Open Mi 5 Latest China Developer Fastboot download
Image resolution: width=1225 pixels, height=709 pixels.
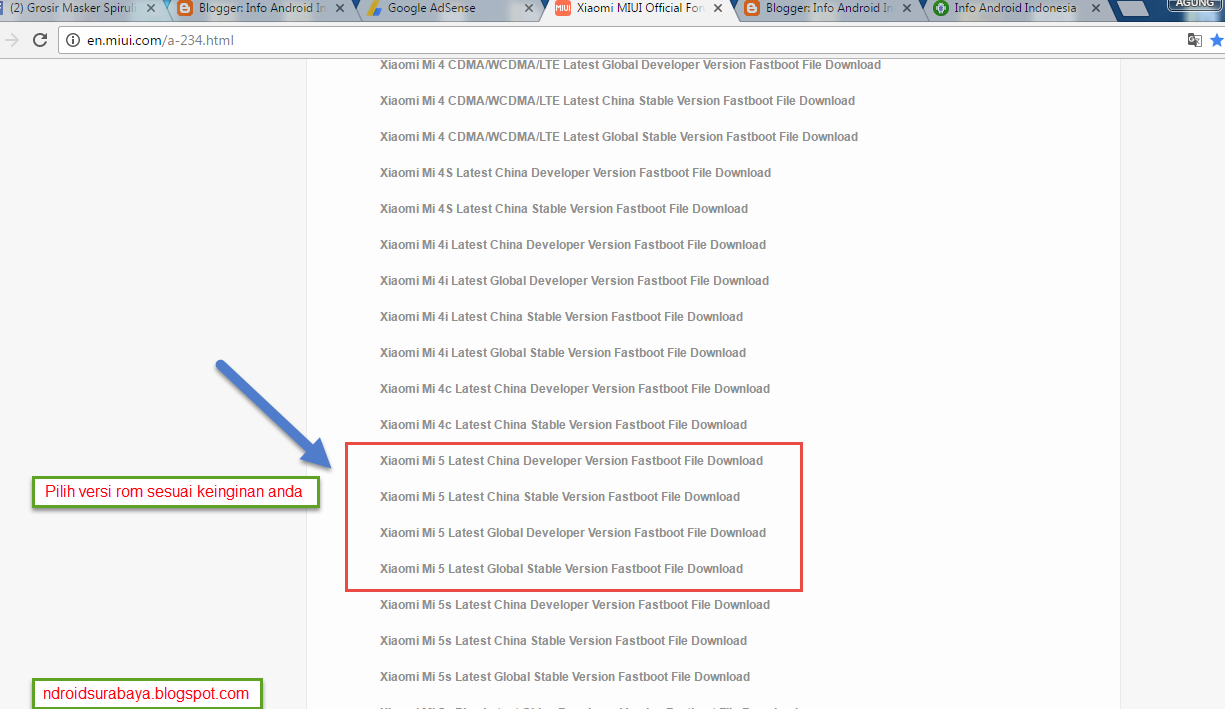coord(571,461)
